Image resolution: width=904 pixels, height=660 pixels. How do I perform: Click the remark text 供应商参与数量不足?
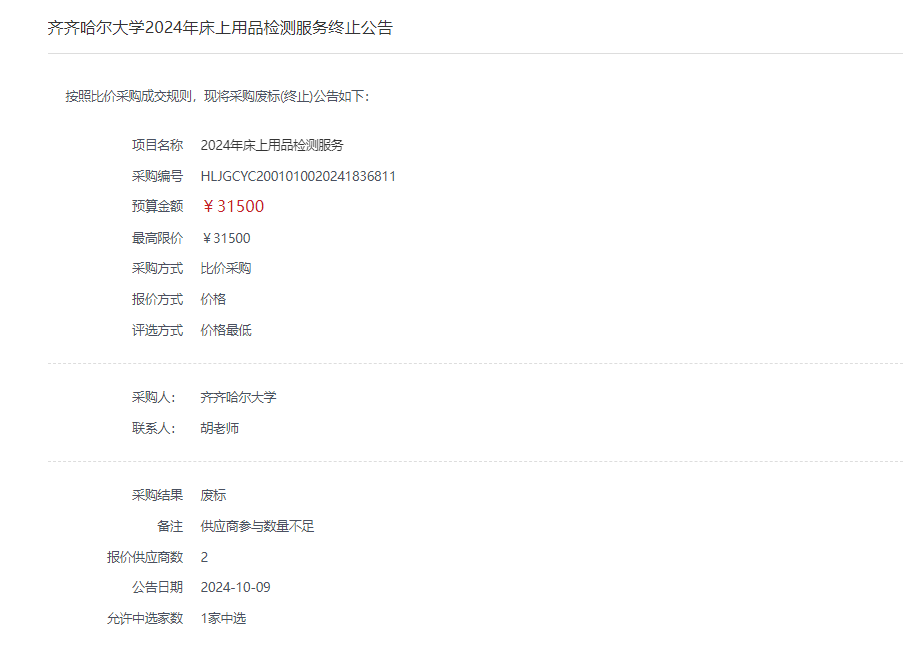pos(257,526)
